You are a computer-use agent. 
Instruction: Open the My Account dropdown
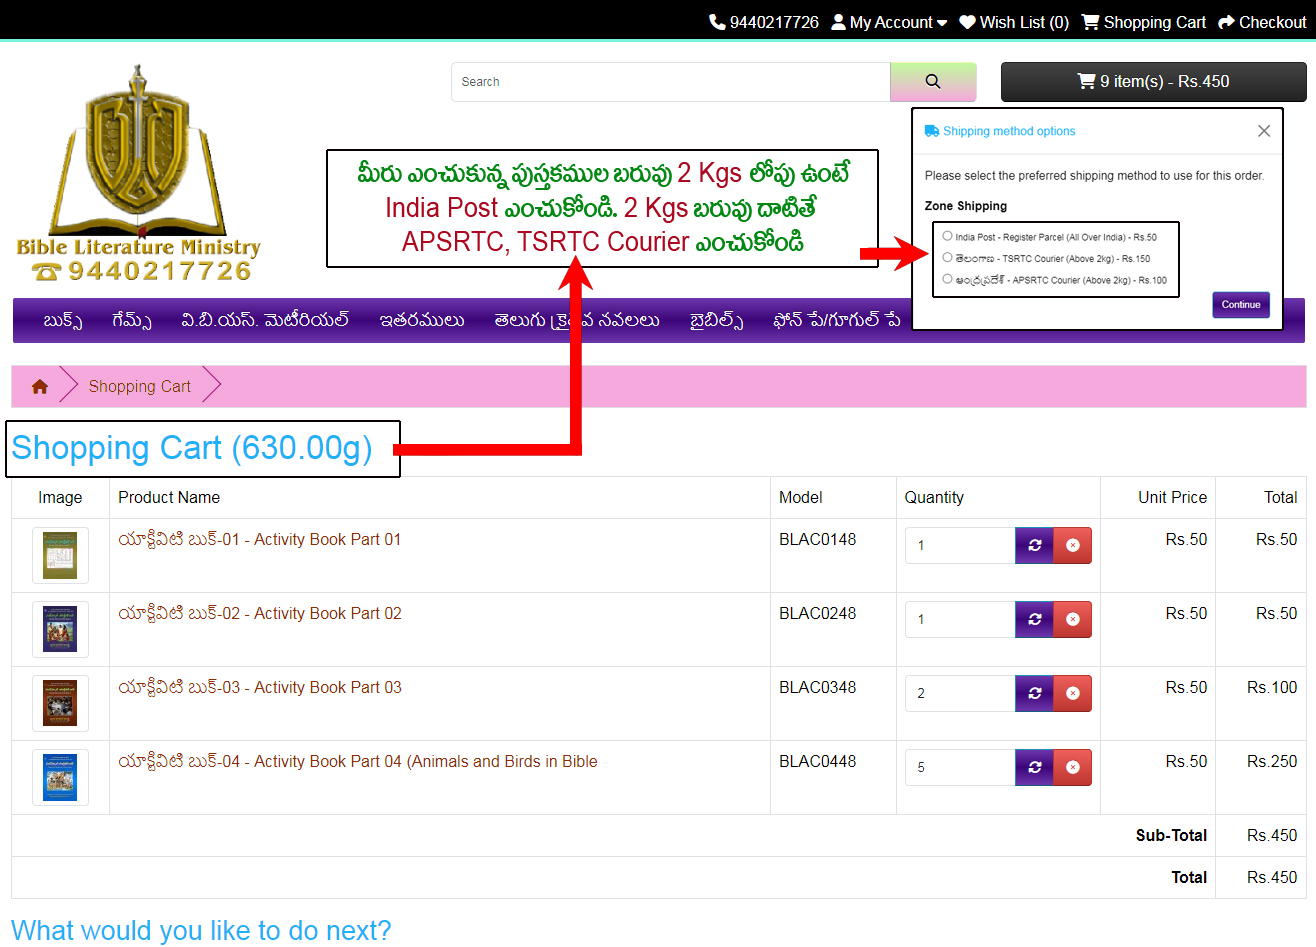tap(889, 22)
